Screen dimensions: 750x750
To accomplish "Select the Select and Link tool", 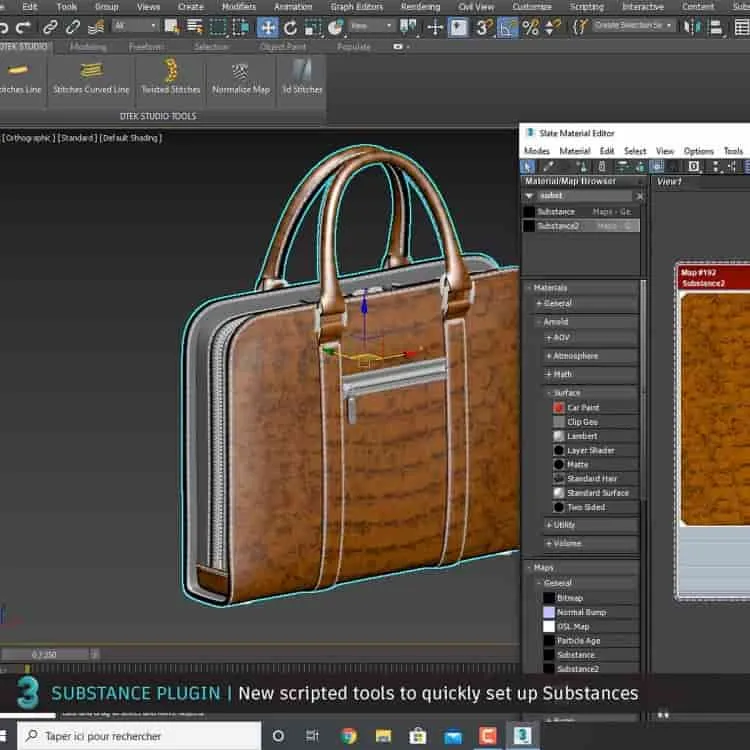I will 50,27.
